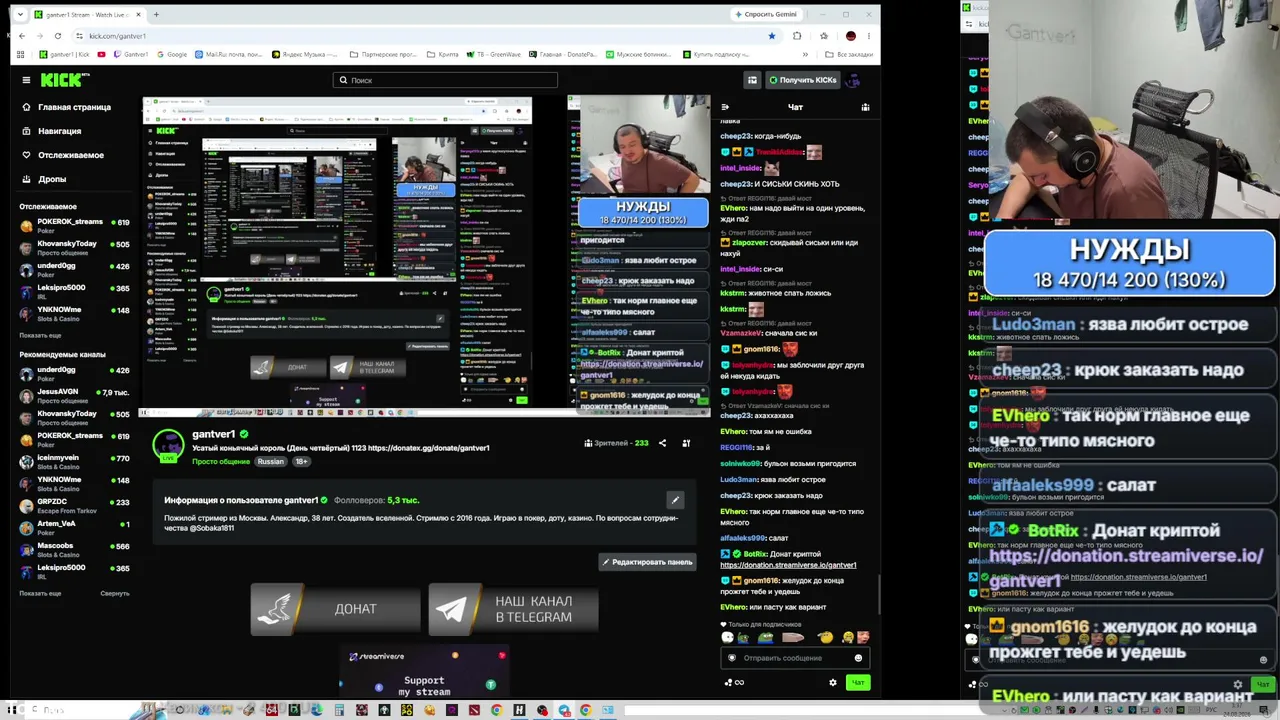Open the Kick hamburger sidebar menu

click(x=26, y=80)
